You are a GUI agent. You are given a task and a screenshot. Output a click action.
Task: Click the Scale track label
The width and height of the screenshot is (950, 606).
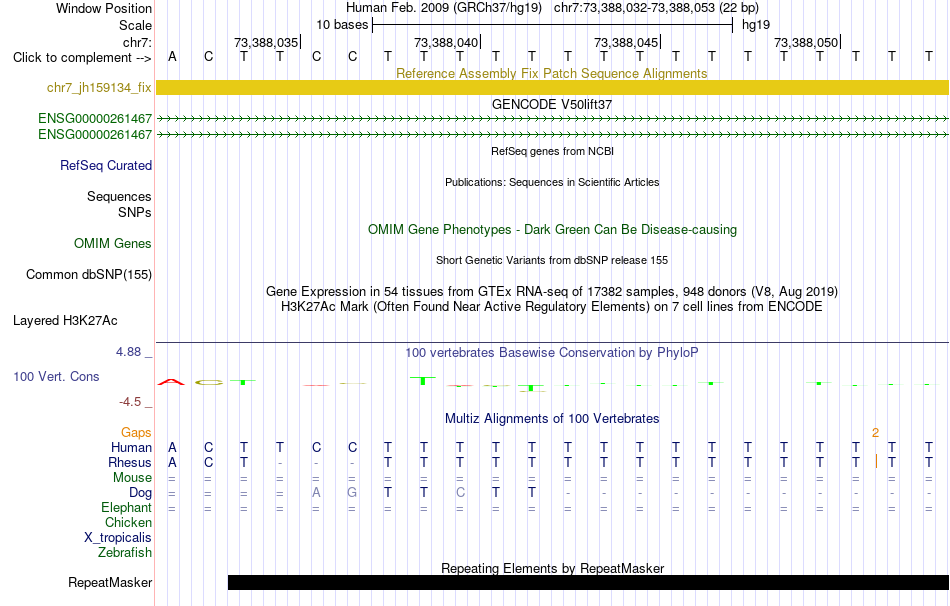point(136,25)
